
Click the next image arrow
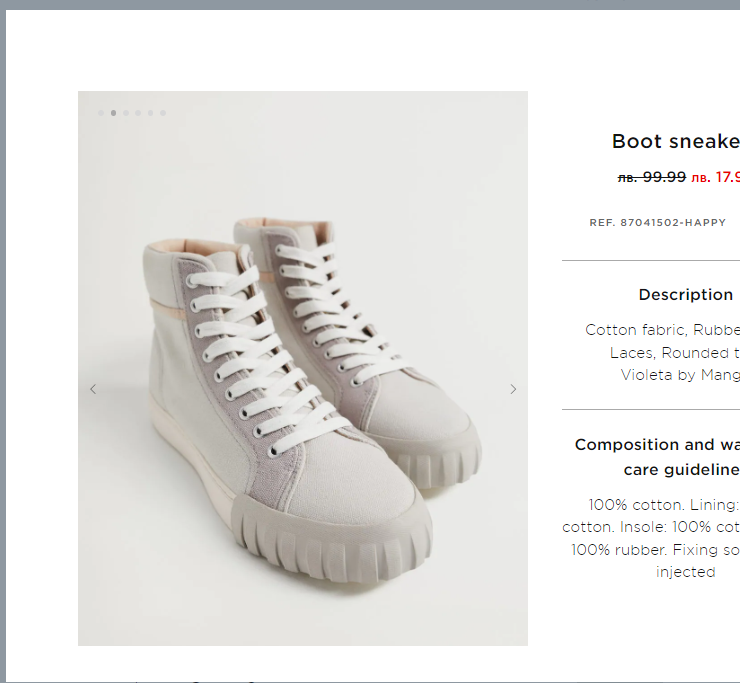pos(513,389)
